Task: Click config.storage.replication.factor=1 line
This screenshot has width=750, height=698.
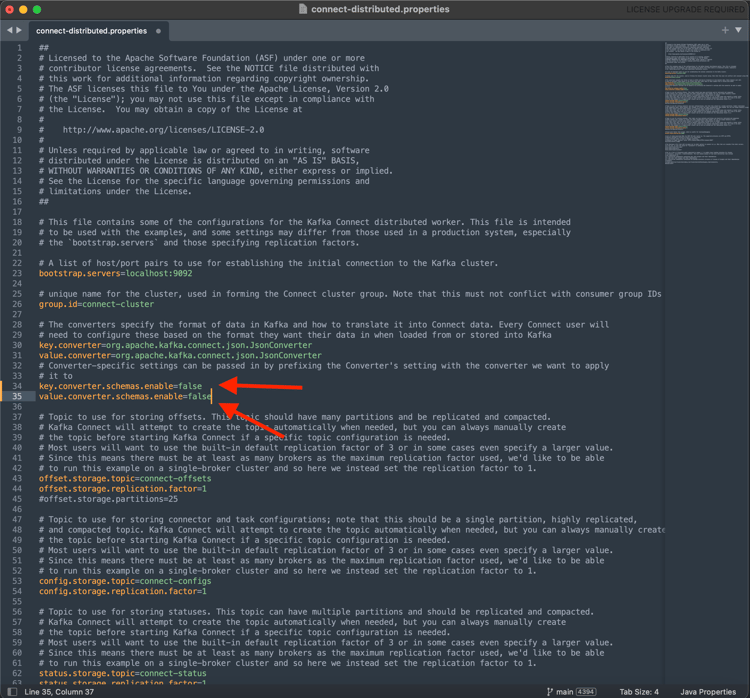Action: pyautogui.click(x=122, y=591)
